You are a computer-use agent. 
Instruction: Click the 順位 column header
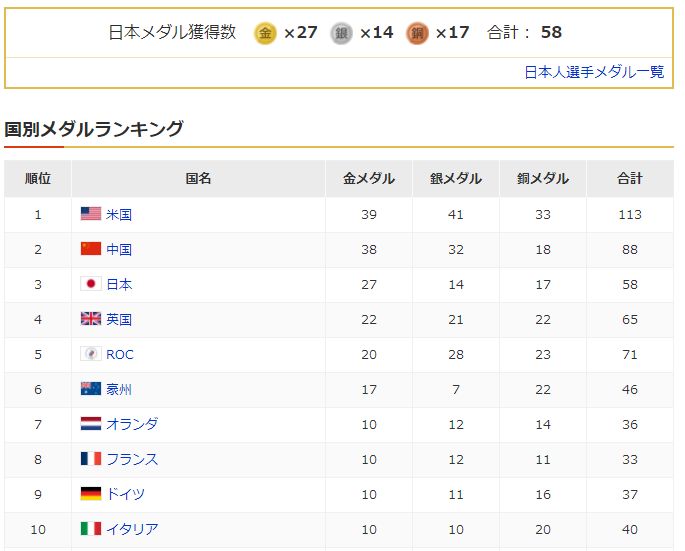(38, 178)
